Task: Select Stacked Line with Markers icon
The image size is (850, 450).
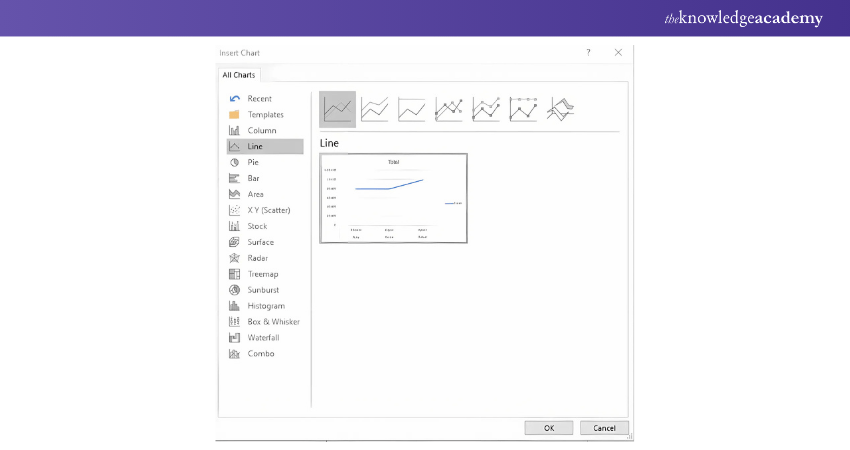Action: (486, 109)
